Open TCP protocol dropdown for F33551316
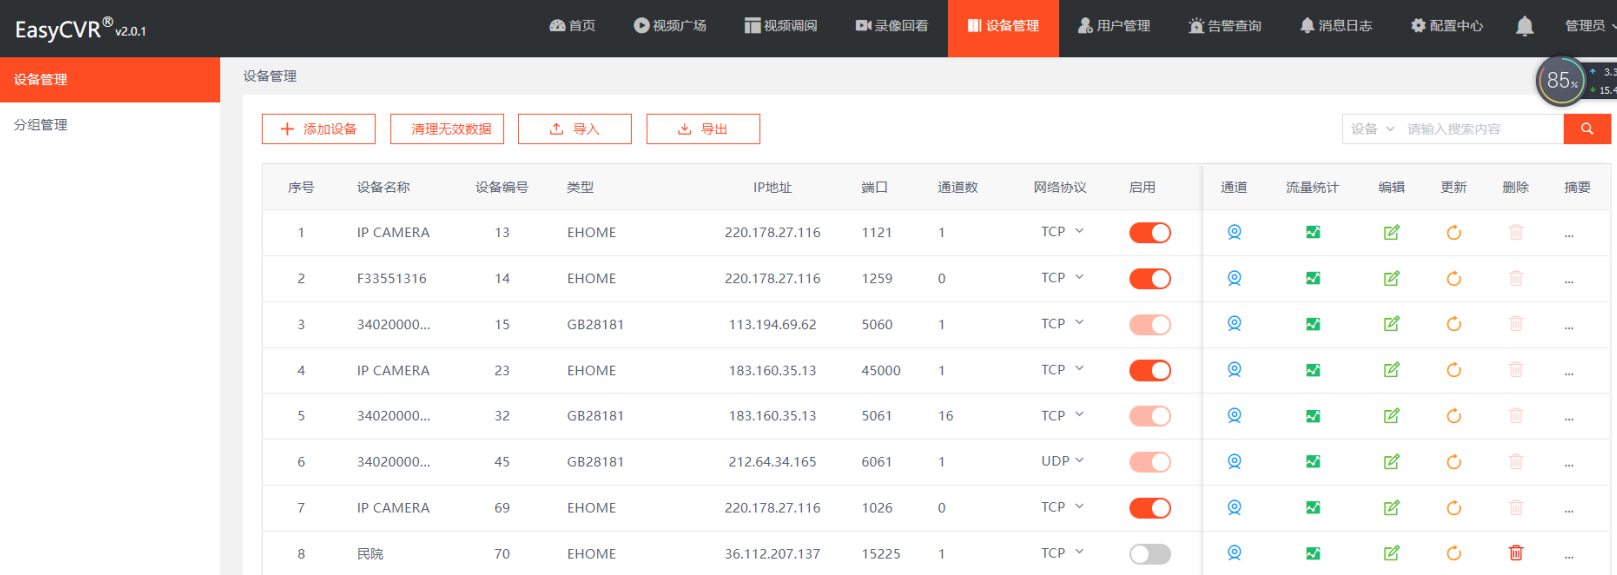 (1062, 277)
